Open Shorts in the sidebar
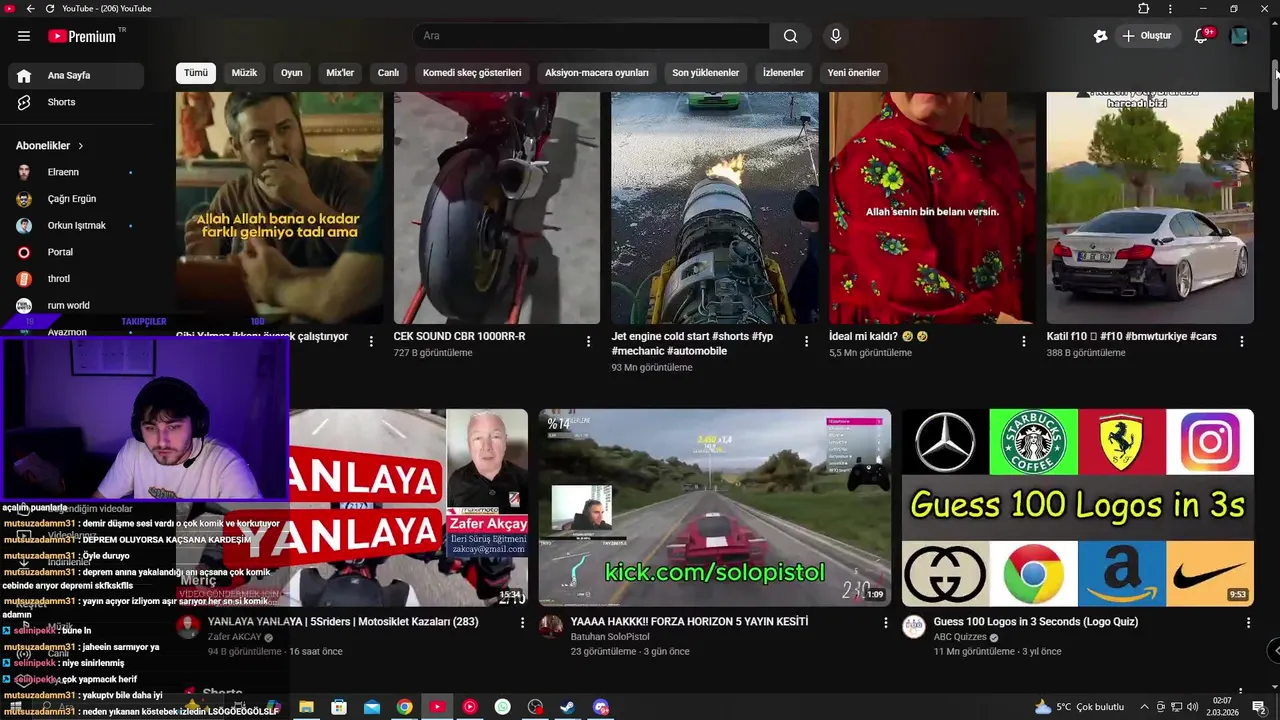This screenshot has height=720, width=1280. (x=76, y=102)
